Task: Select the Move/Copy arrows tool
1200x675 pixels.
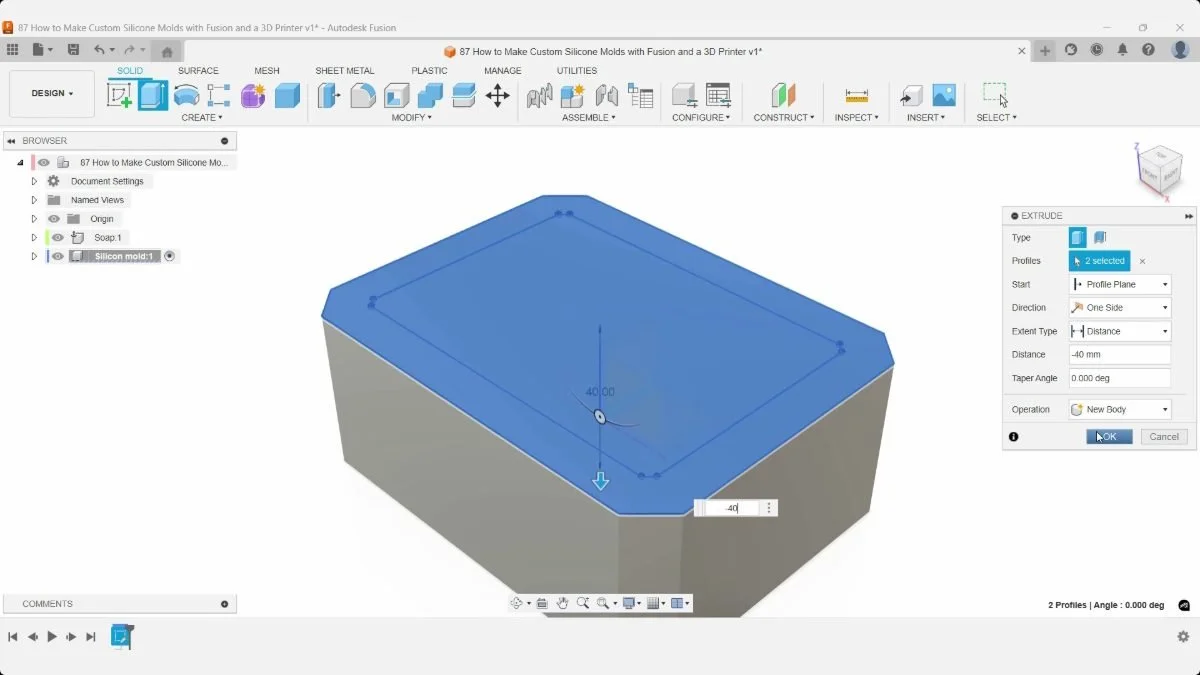Action: point(497,95)
